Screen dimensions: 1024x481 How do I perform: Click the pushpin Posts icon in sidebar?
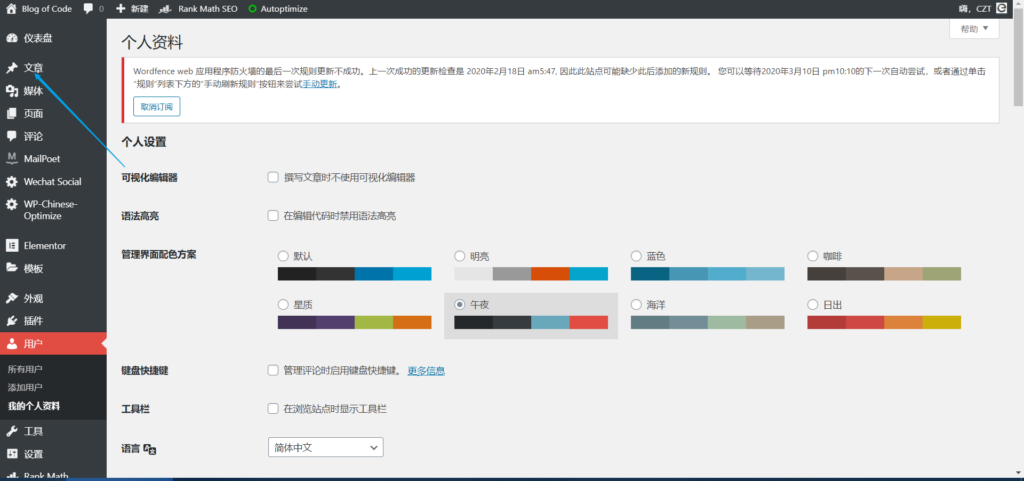(x=12, y=68)
